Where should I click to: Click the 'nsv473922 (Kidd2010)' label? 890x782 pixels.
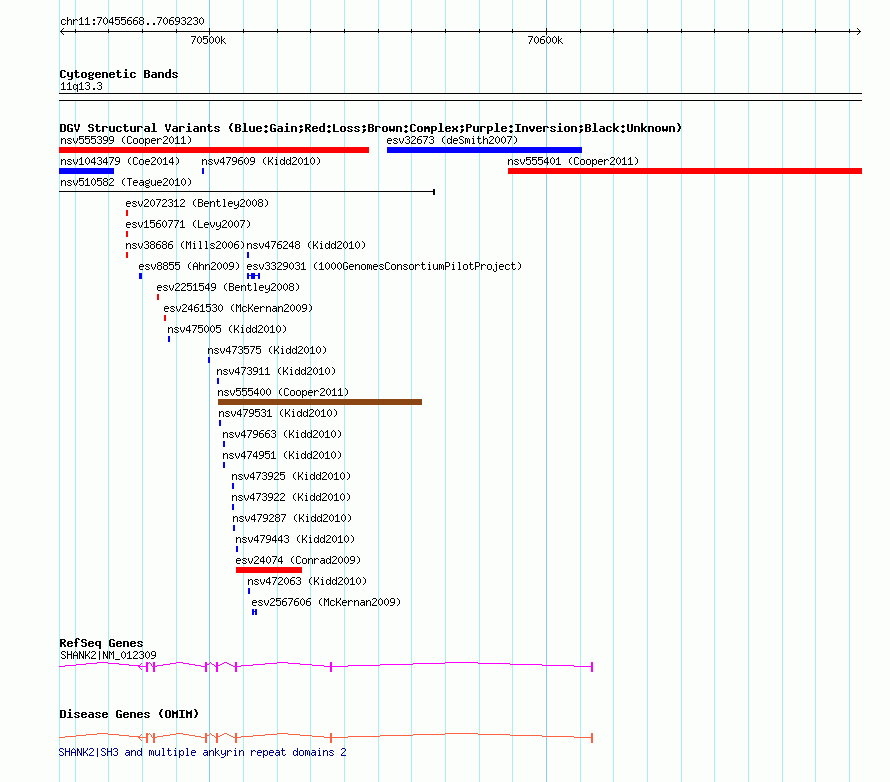(291, 497)
